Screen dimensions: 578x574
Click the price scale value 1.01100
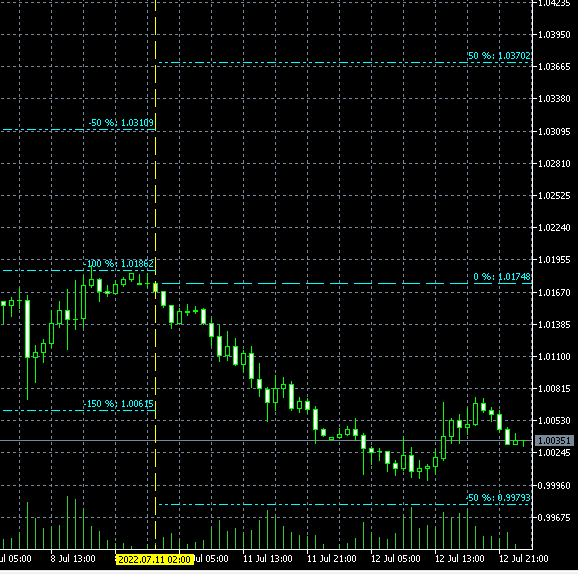coord(554,357)
